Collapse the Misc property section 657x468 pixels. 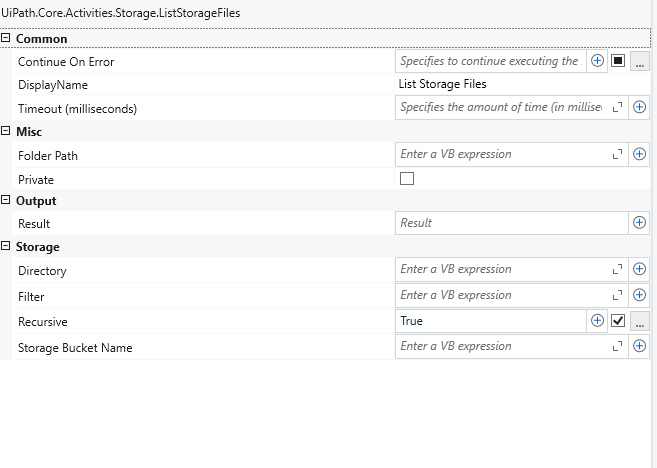(7, 131)
